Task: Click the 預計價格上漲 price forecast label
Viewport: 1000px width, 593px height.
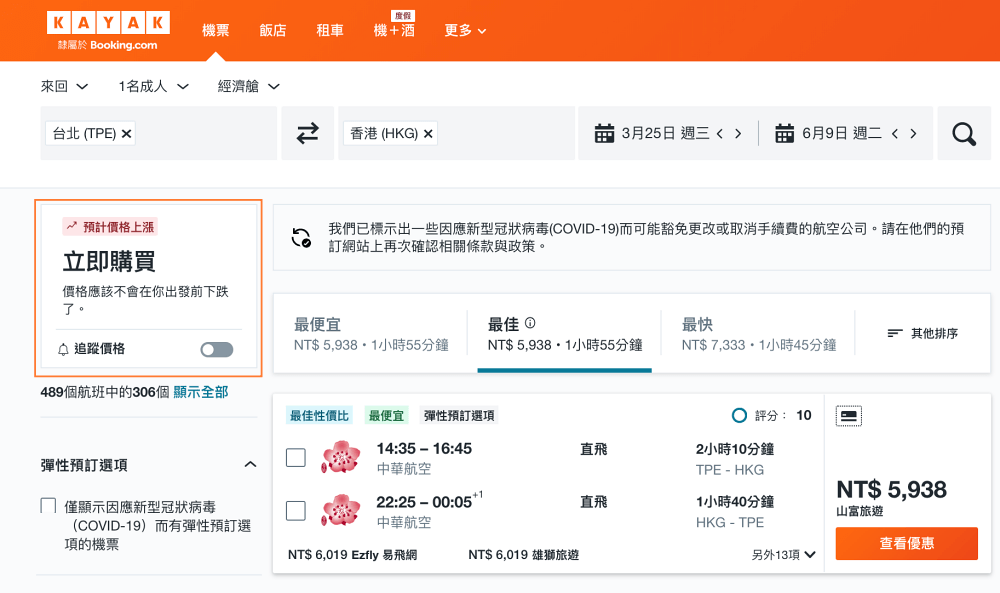Action: click(110, 226)
